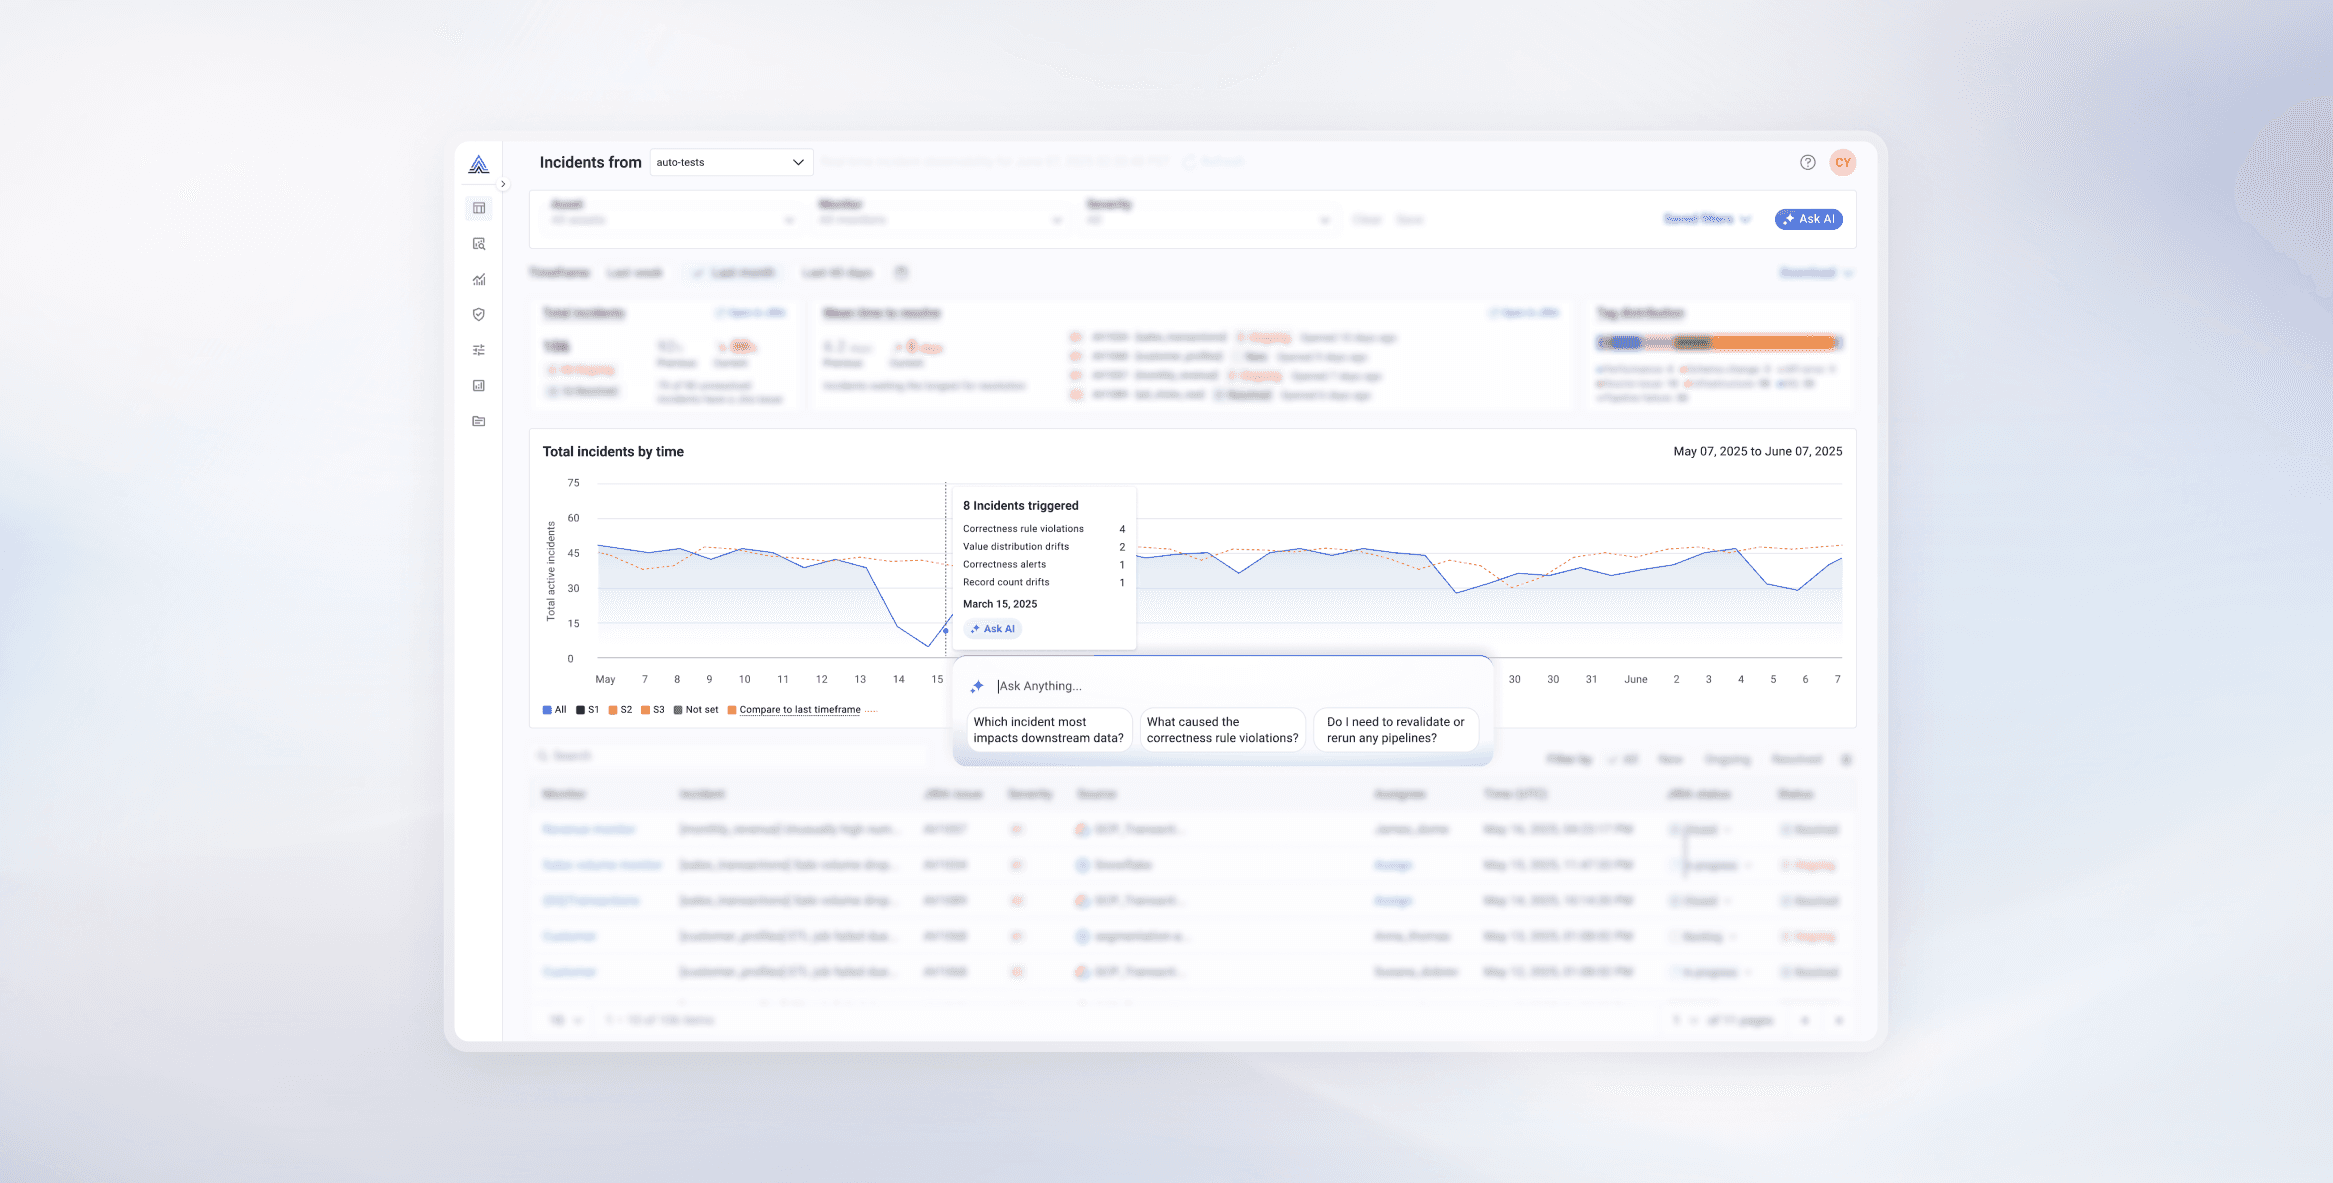Screen dimensions: 2333x1183
Task: Choose 'Which incident most impacts downstream data?' suggestion
Action: 1048,730
